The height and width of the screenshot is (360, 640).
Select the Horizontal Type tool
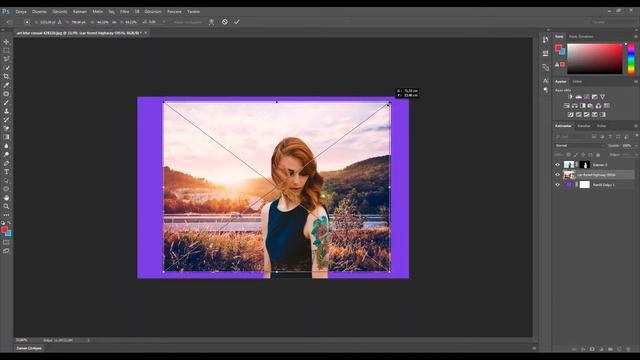click(x=6, y=172)
